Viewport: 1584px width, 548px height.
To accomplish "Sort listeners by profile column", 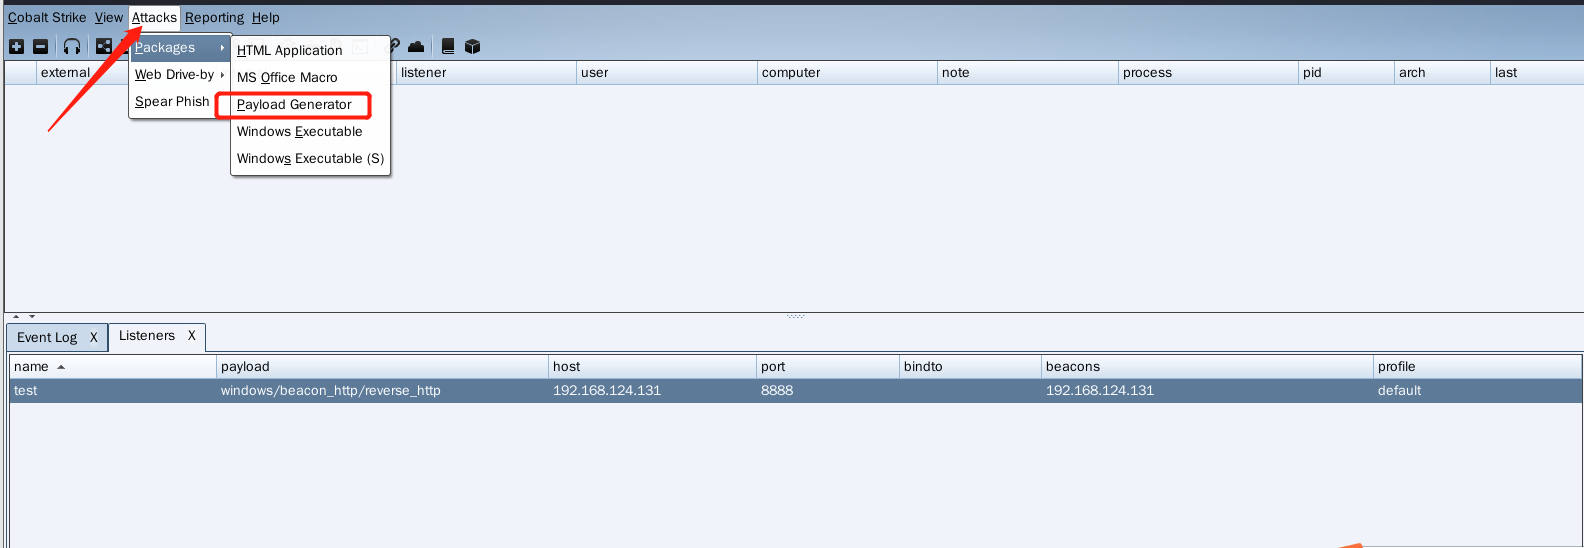I will click(x=1477, y=366).
